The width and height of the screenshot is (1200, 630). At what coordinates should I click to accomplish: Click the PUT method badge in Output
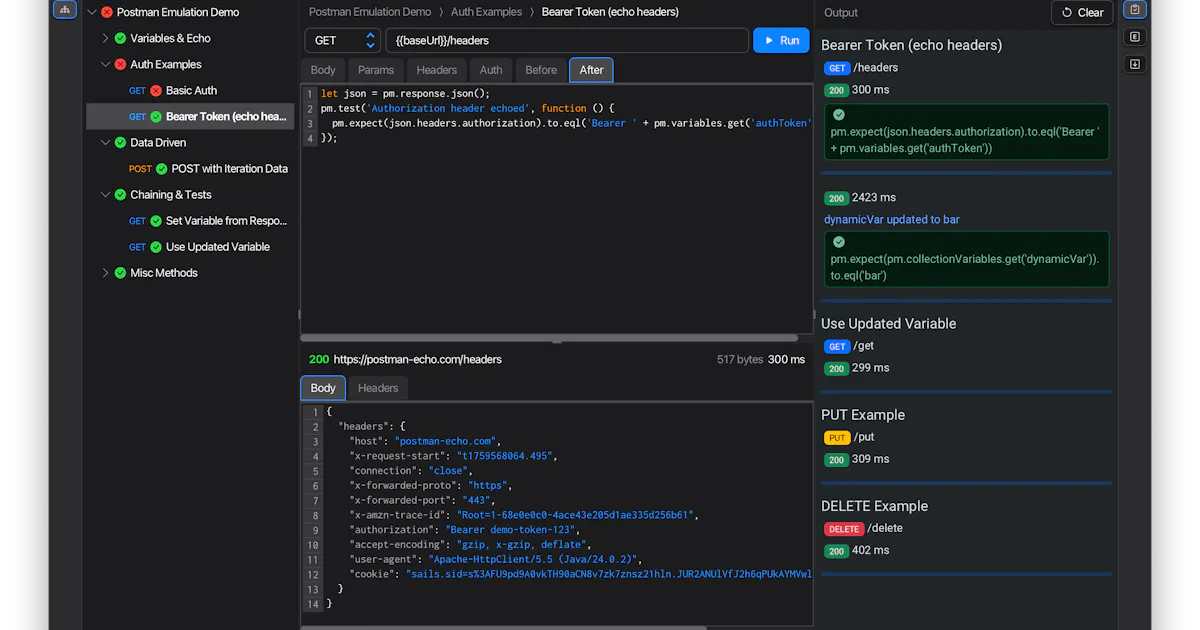(836, 438)
